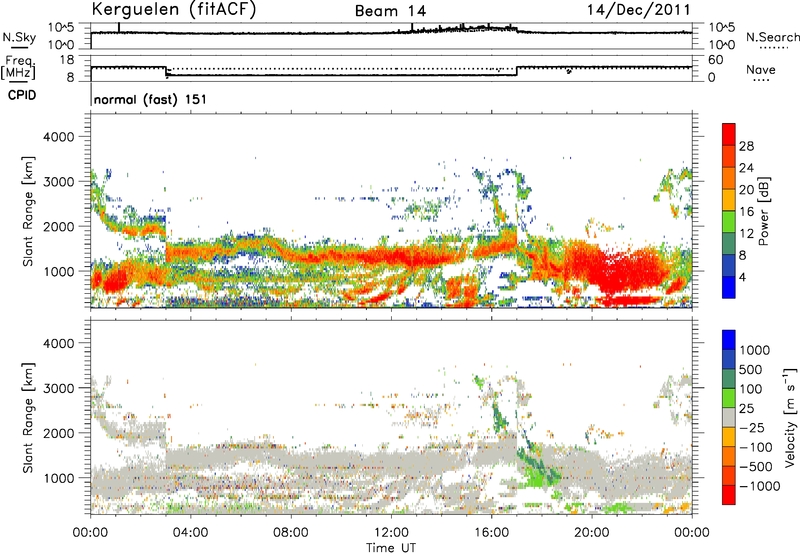Pick the yellow 16–20 dB Power colorbar segment
The height and width of the screenshot is (554, 800).
729,200
